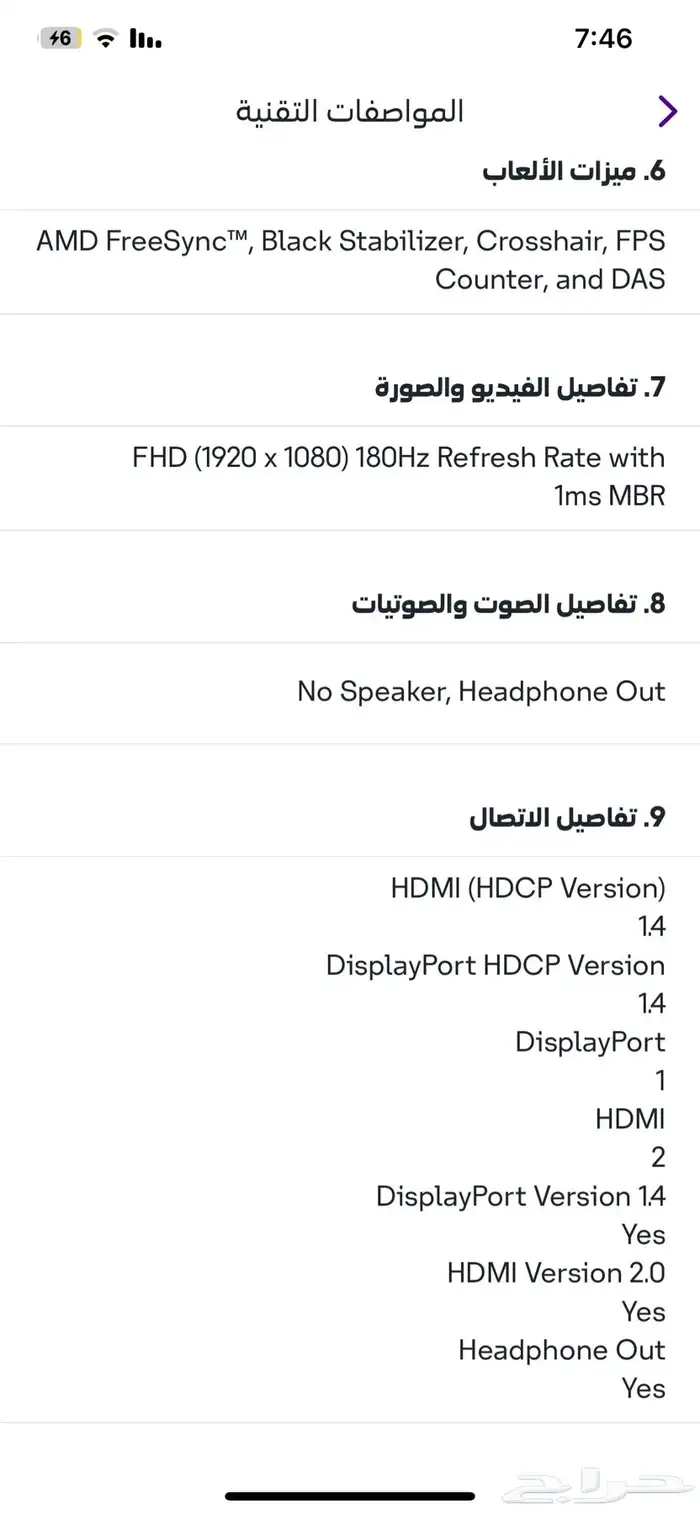Tap the cellular signal bars icon
This screenshot has height=1514, width=700.
pyautogui.click(x=146, y=39)
